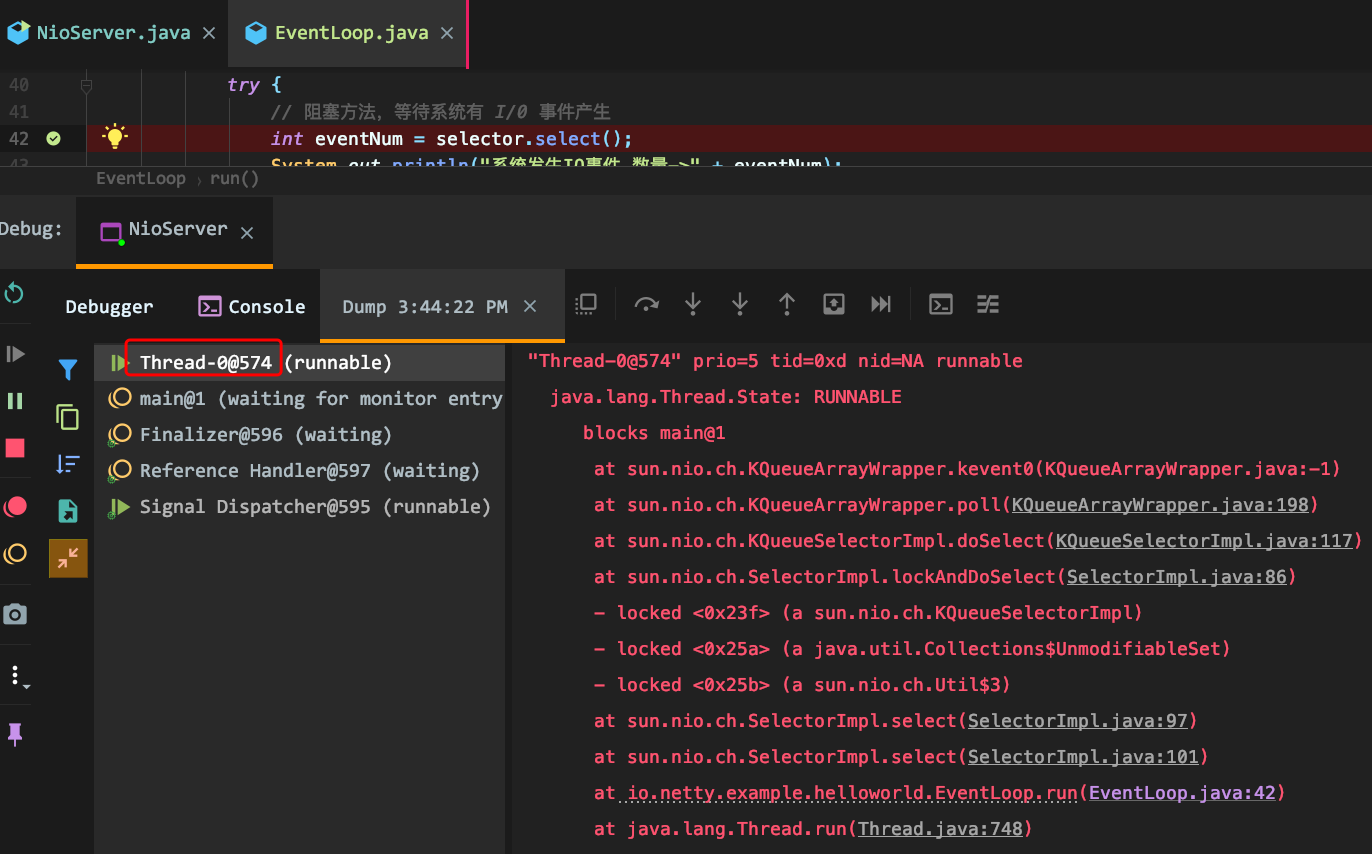Click the Drop Frame icon
Viewport: 1372px width, 854px height.
834,304
